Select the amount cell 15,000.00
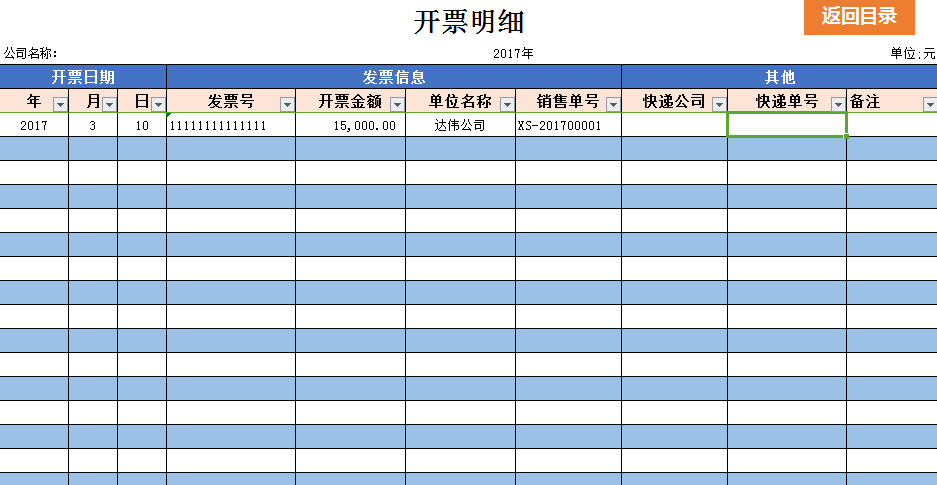Screen dimensions: 937x485 click(351, 125)
